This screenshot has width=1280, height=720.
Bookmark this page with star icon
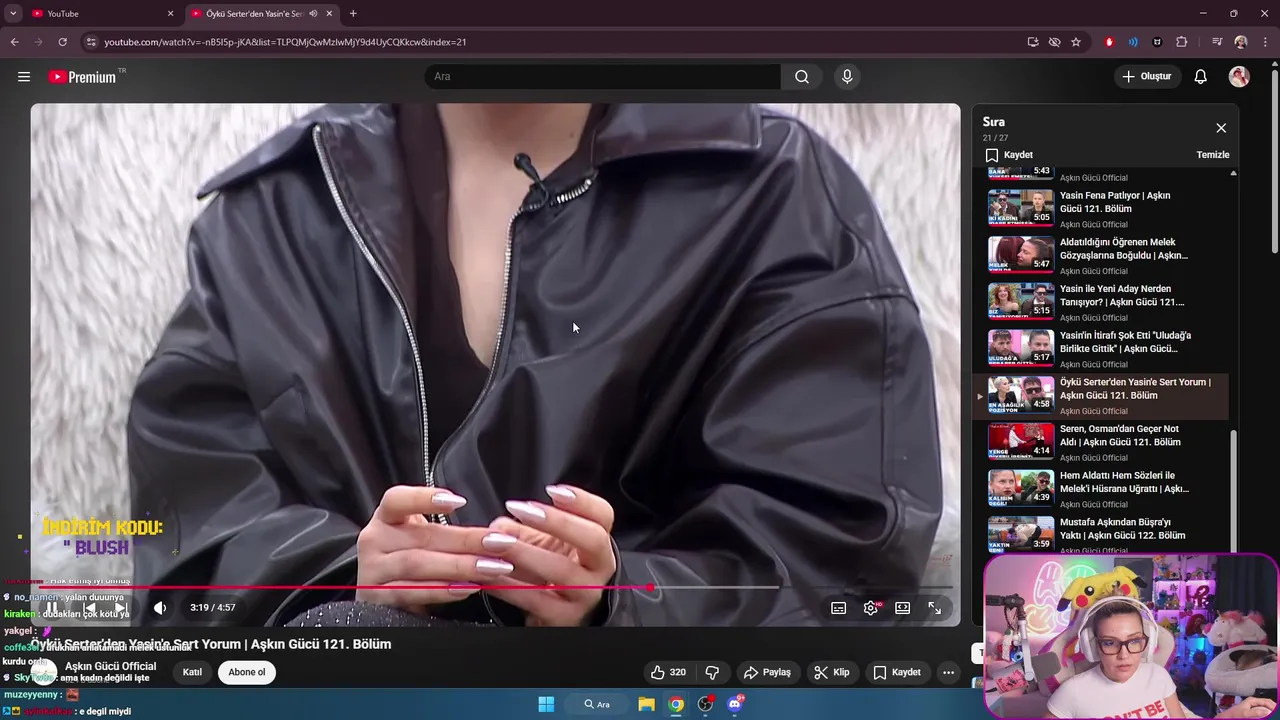pos(1076,42)
